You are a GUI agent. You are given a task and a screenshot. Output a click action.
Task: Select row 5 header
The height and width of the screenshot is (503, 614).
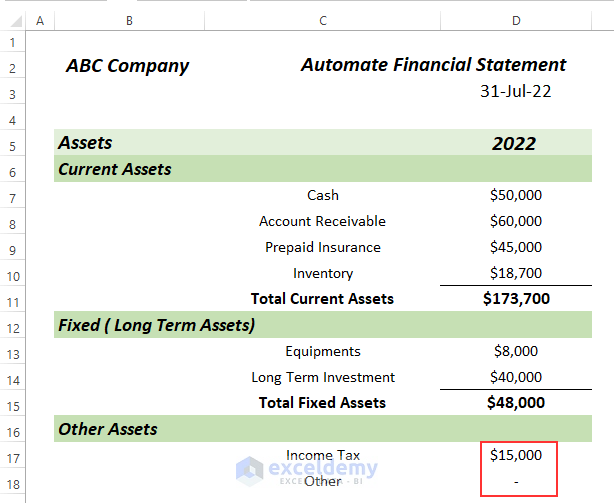tap(12, 143)
